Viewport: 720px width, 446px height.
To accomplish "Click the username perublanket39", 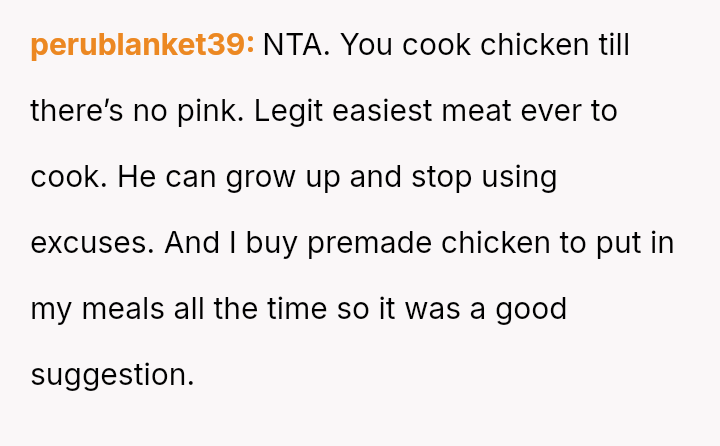I will (x=142, y=46).
